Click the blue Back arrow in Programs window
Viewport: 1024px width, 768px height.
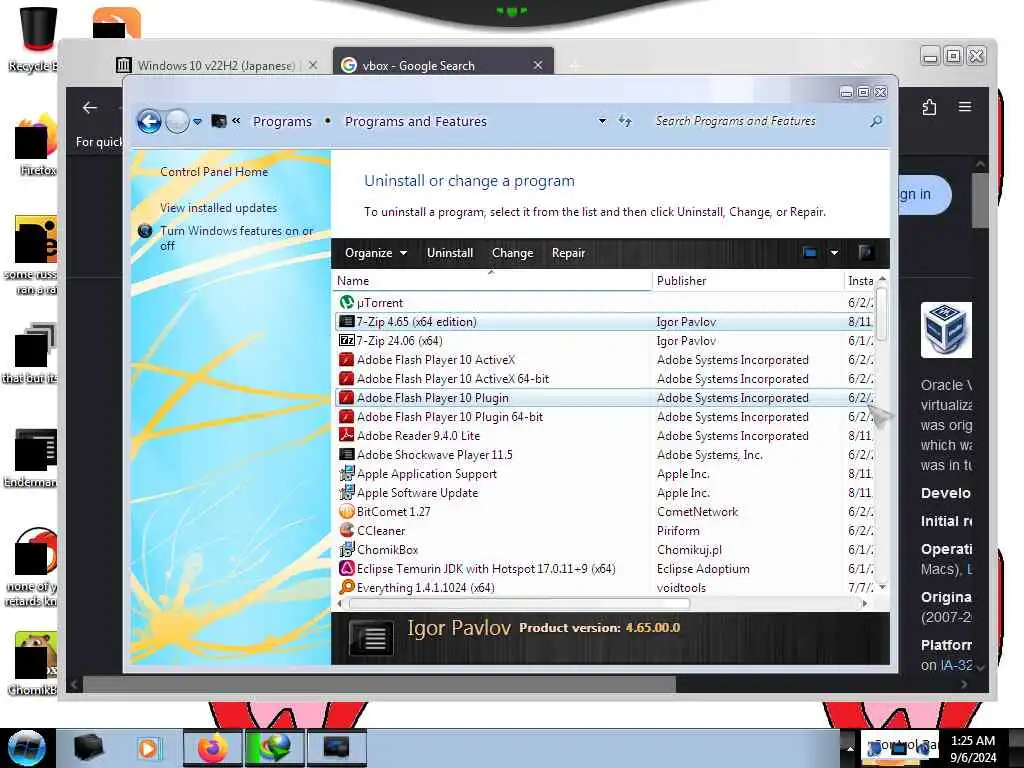click(150, 121)
